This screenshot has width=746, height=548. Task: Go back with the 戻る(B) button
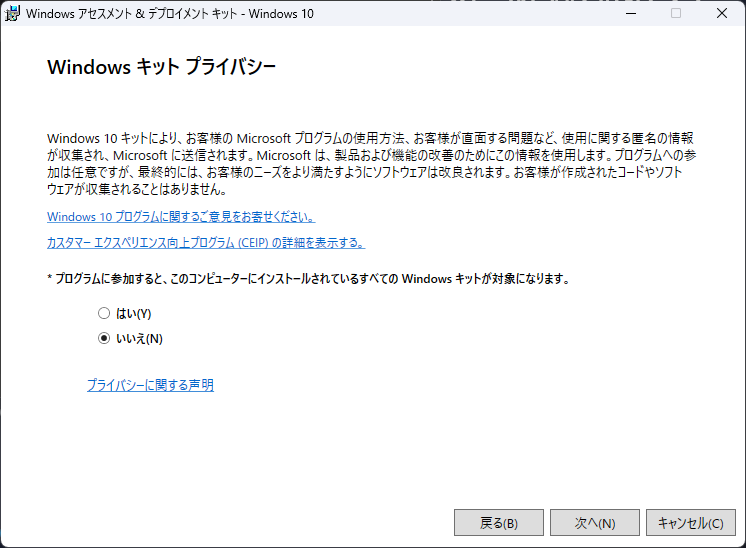[499, 523]
